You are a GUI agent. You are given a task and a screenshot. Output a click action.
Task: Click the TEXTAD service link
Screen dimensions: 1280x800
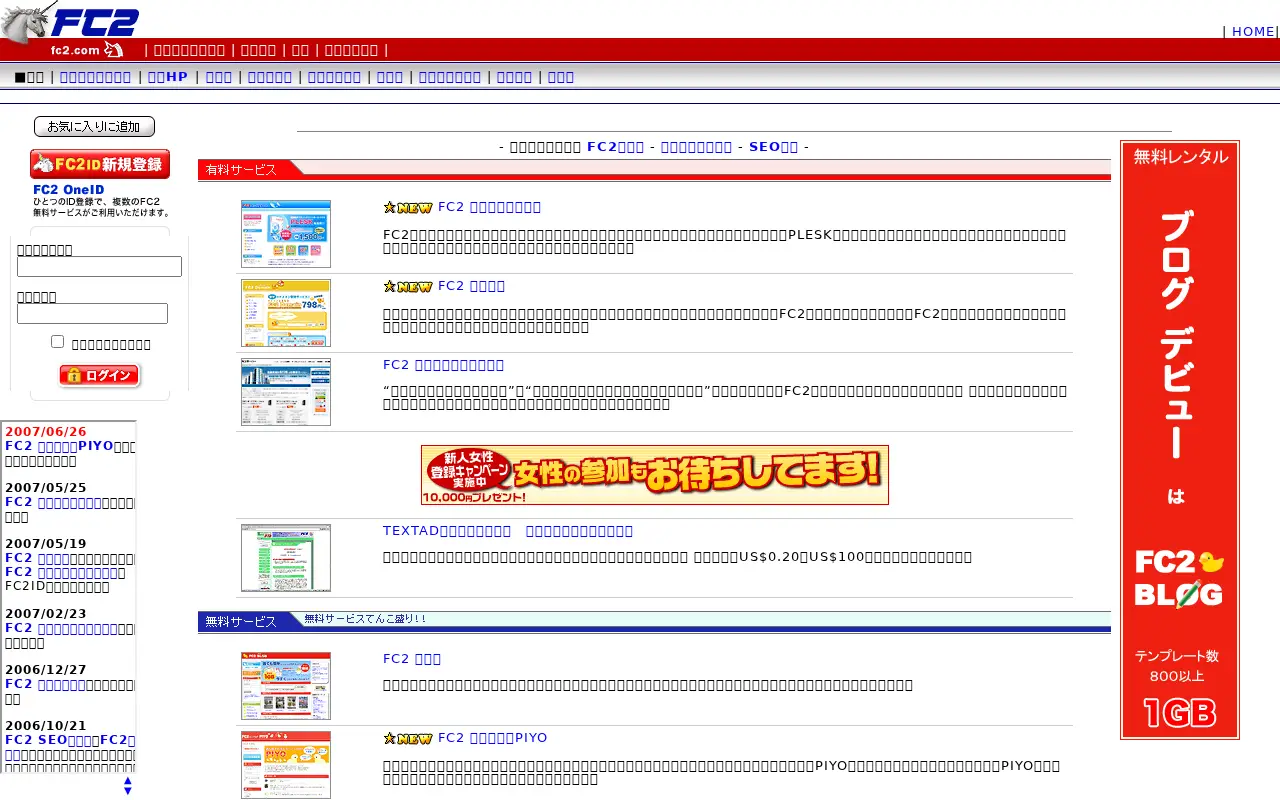[508, 531]
